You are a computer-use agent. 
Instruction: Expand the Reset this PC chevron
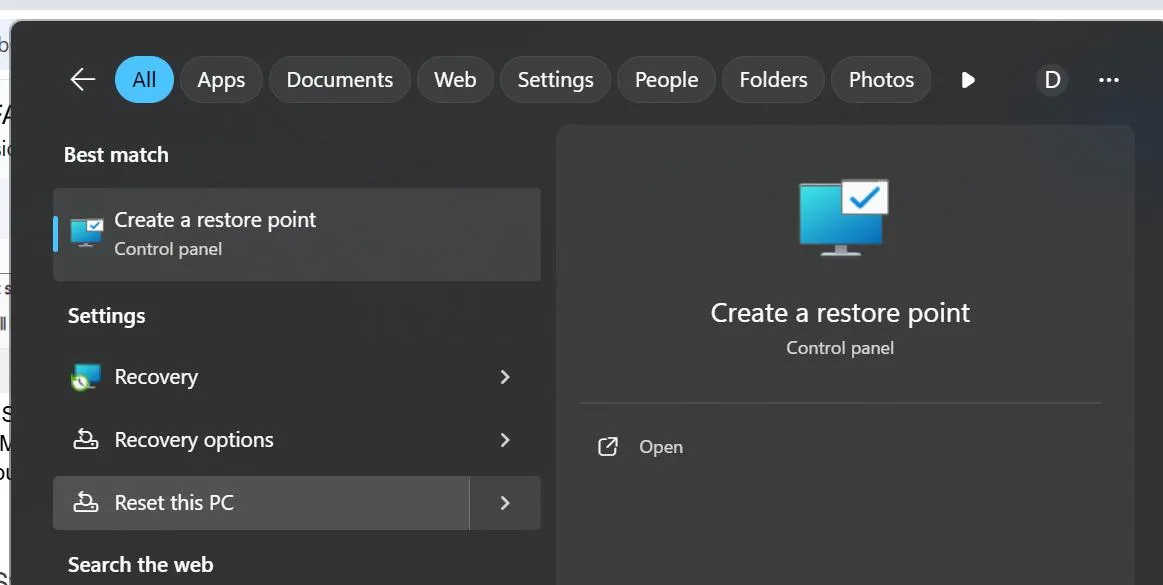pyautogui.click(x=505, y=503)
